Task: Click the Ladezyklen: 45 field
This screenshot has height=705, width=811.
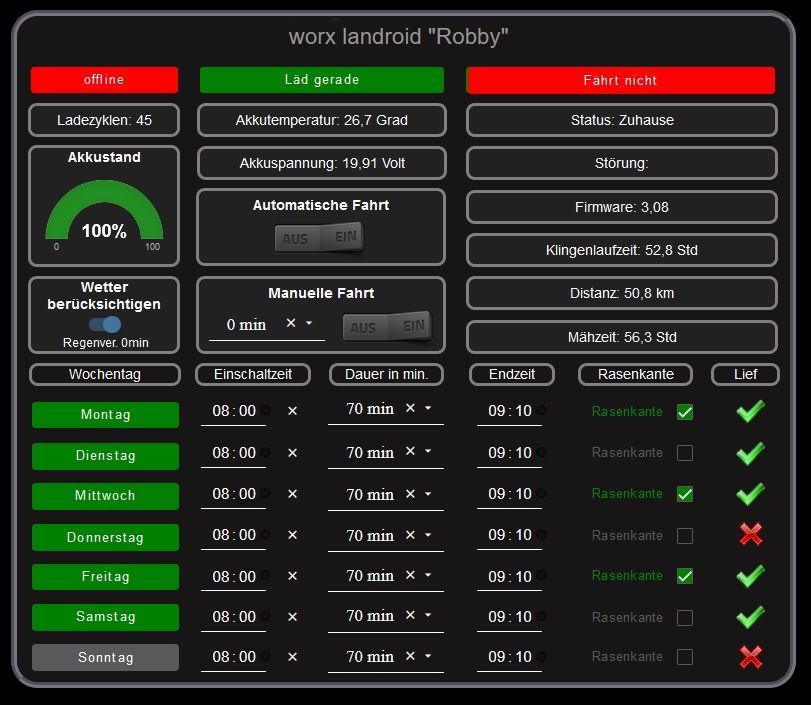Action: [x=104, y=120]
